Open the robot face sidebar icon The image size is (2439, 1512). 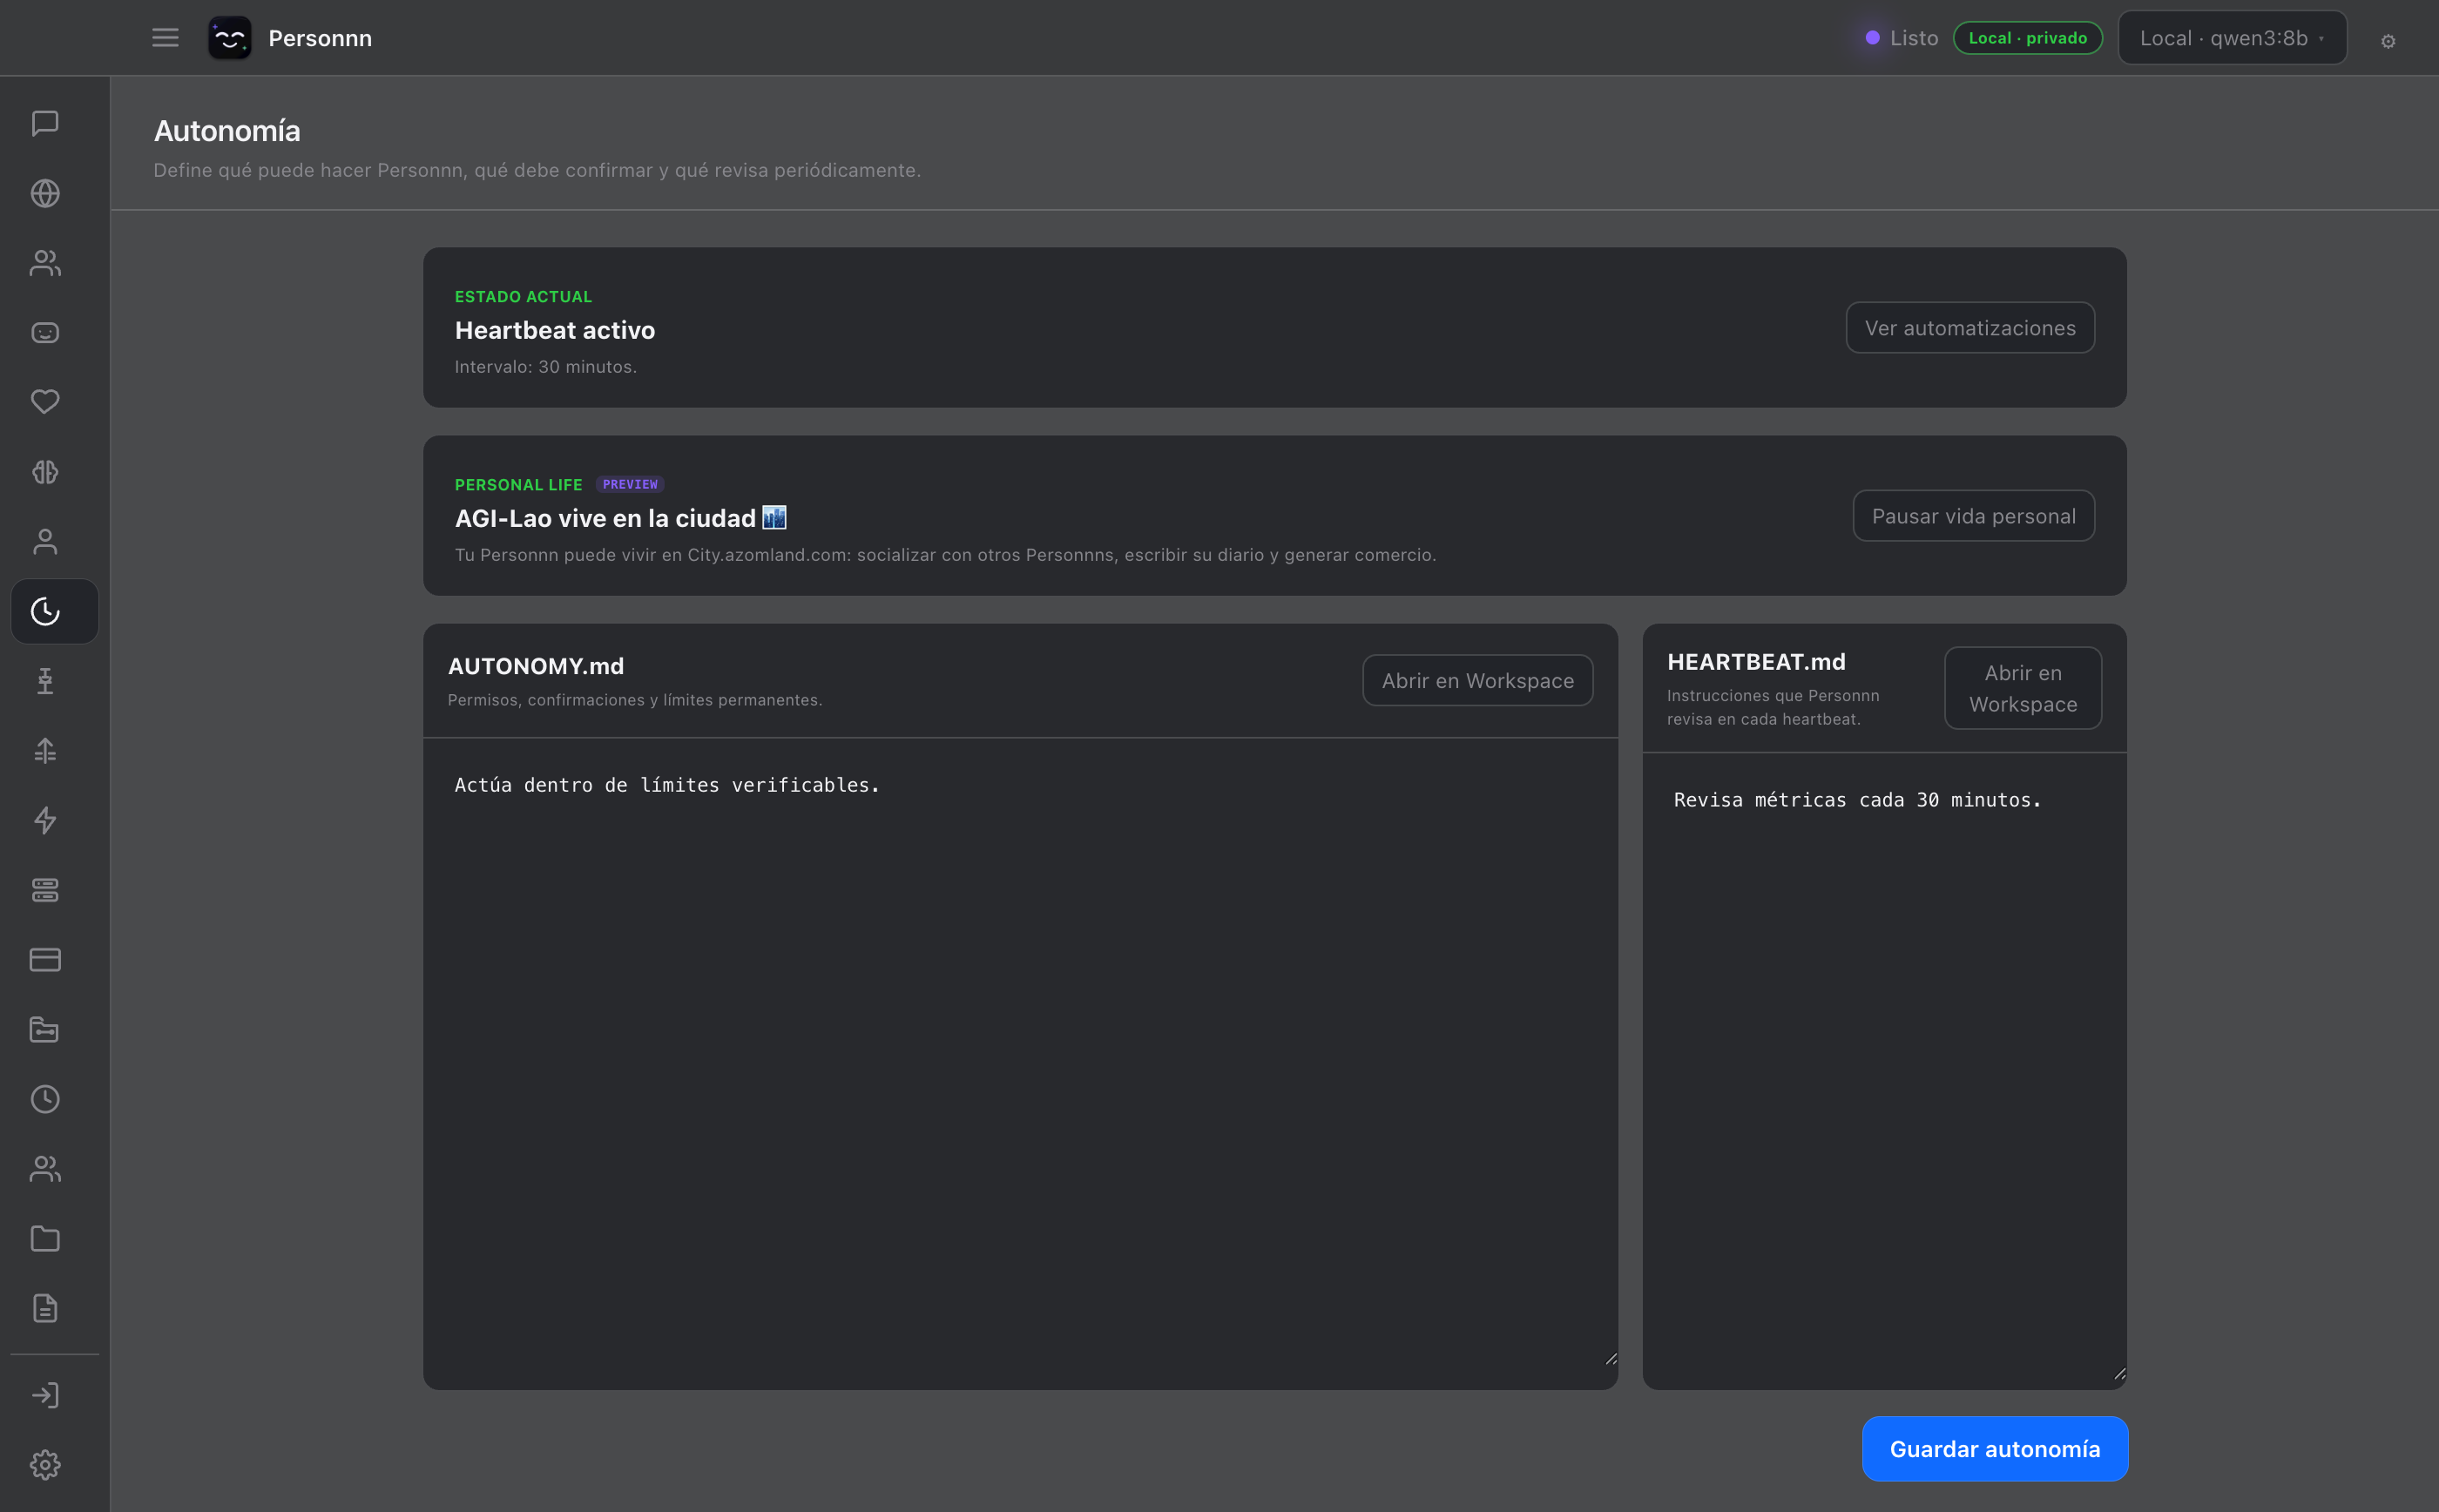pos(45,333)
